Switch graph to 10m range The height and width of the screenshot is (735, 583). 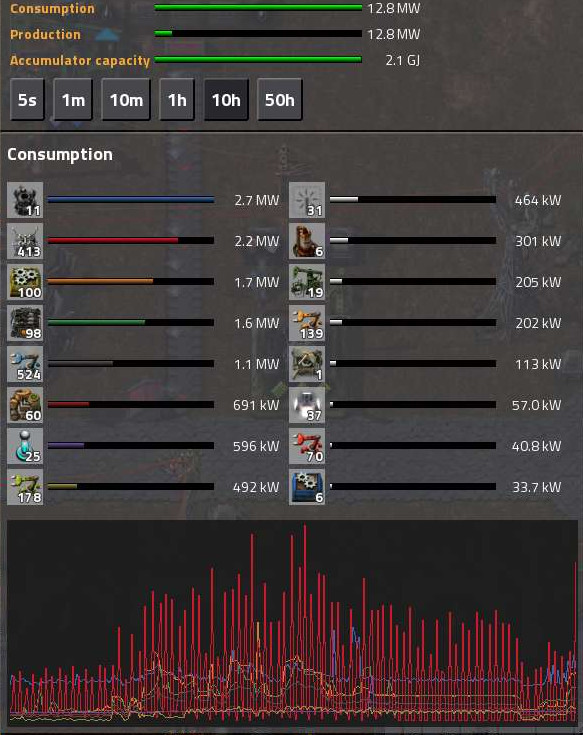(126, 99)
